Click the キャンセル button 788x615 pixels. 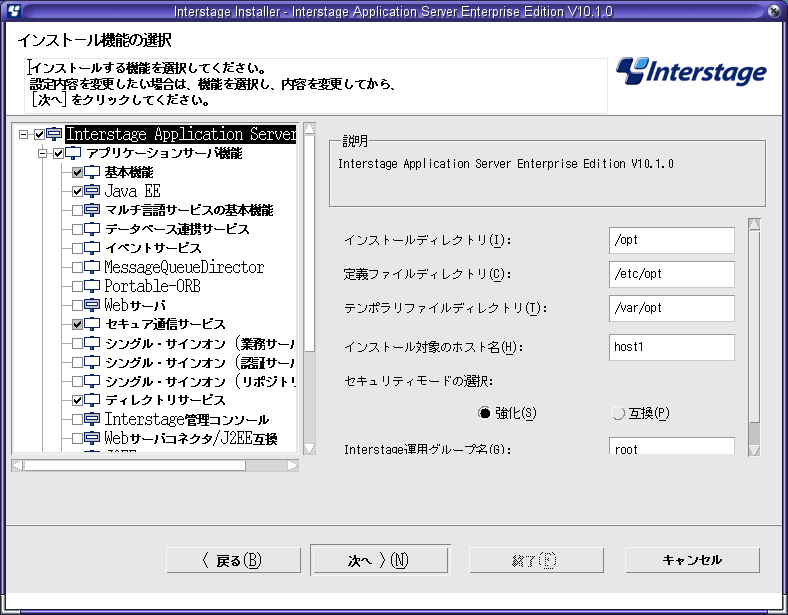pos(692,560)
